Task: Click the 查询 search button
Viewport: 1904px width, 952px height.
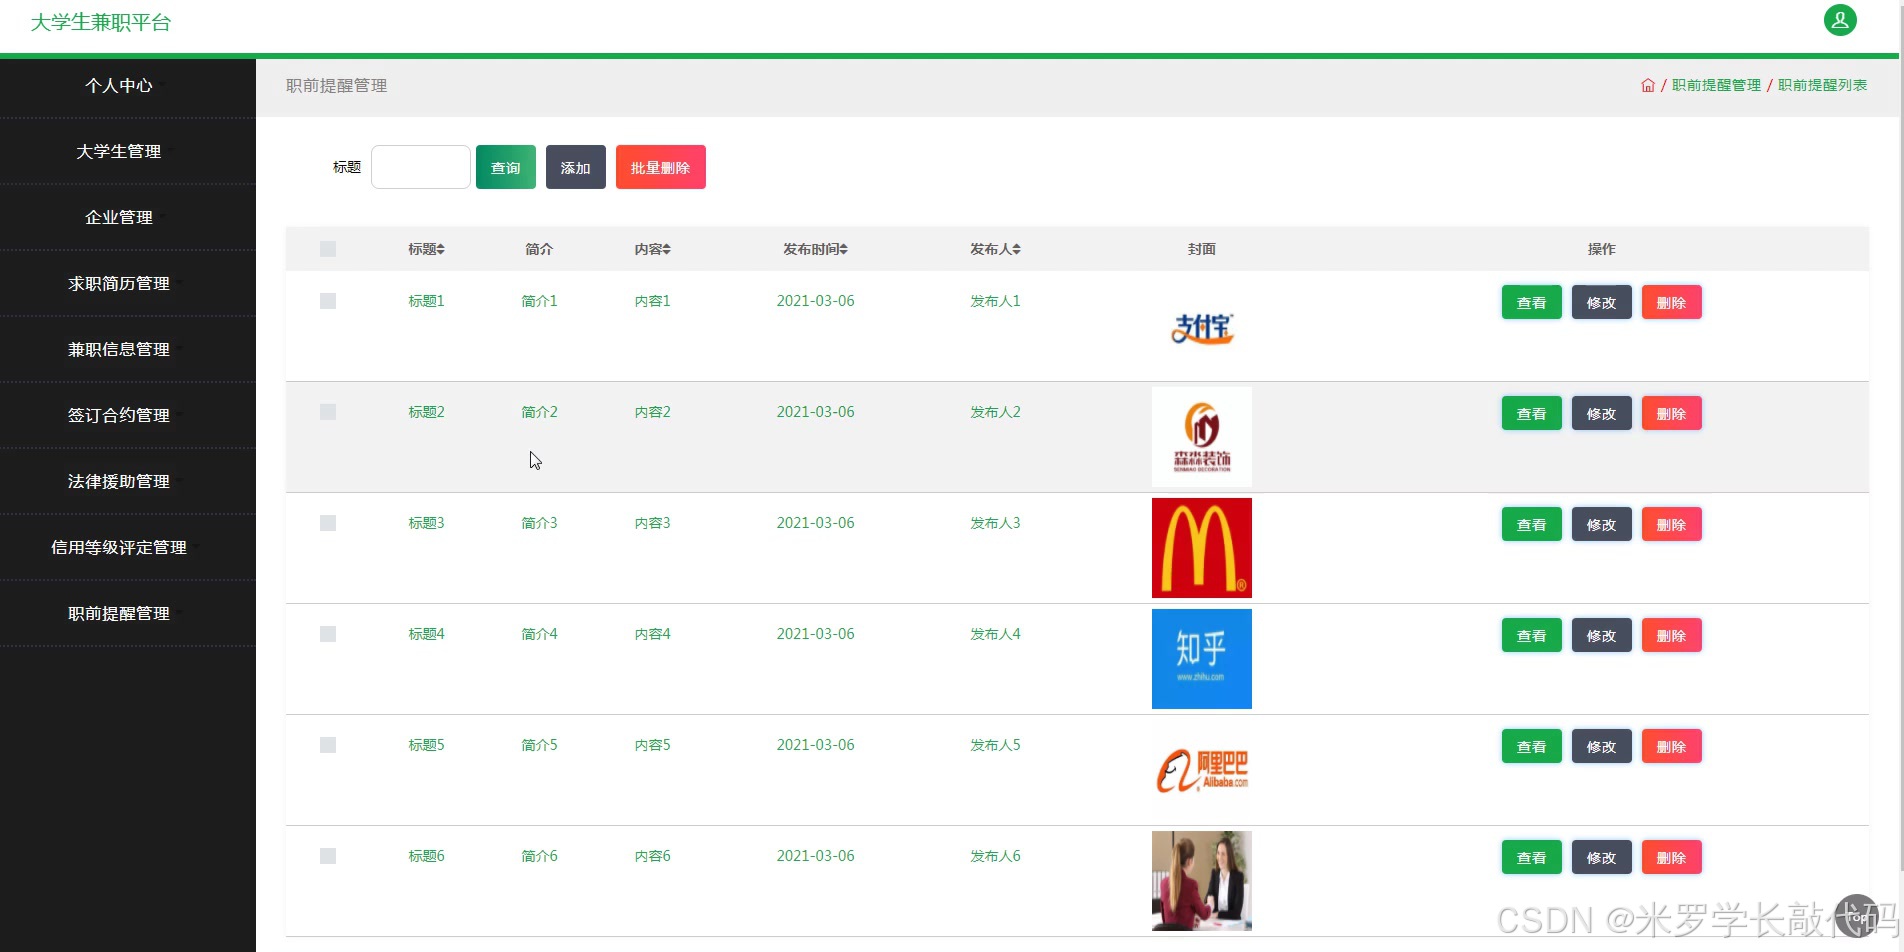Action: pos(506,167)
